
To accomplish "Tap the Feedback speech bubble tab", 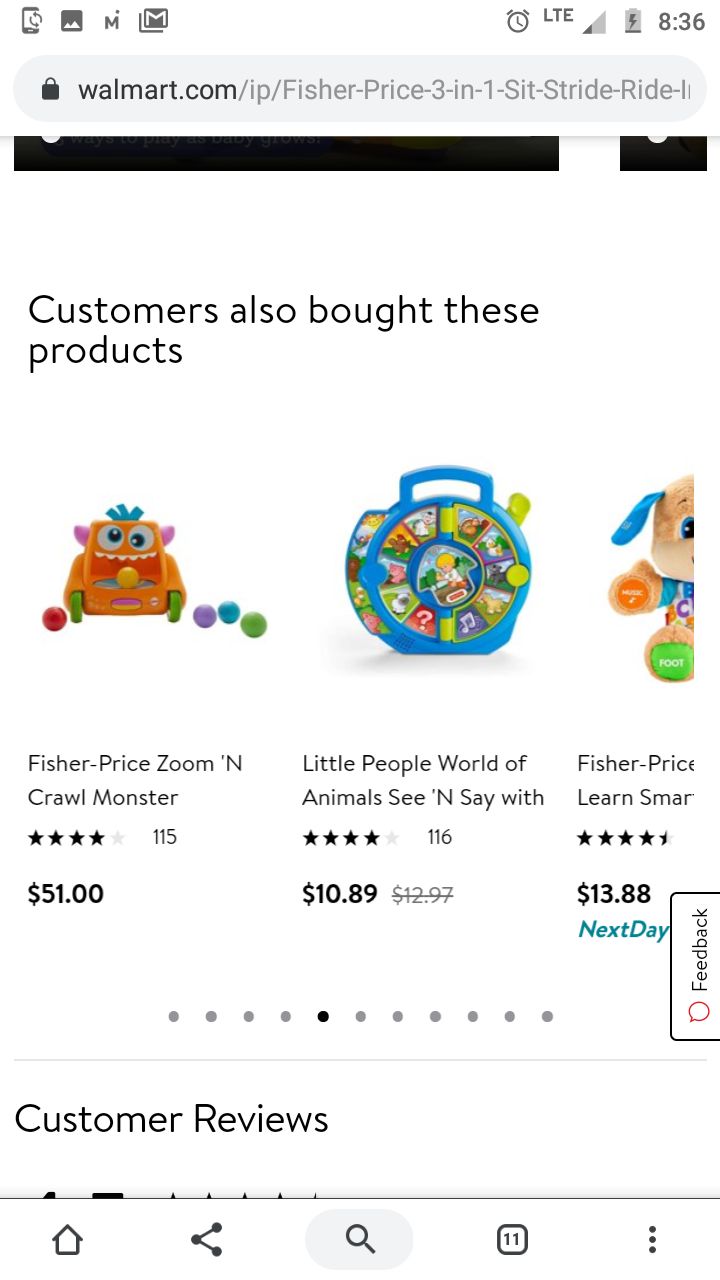I will (x=696, y=966).
